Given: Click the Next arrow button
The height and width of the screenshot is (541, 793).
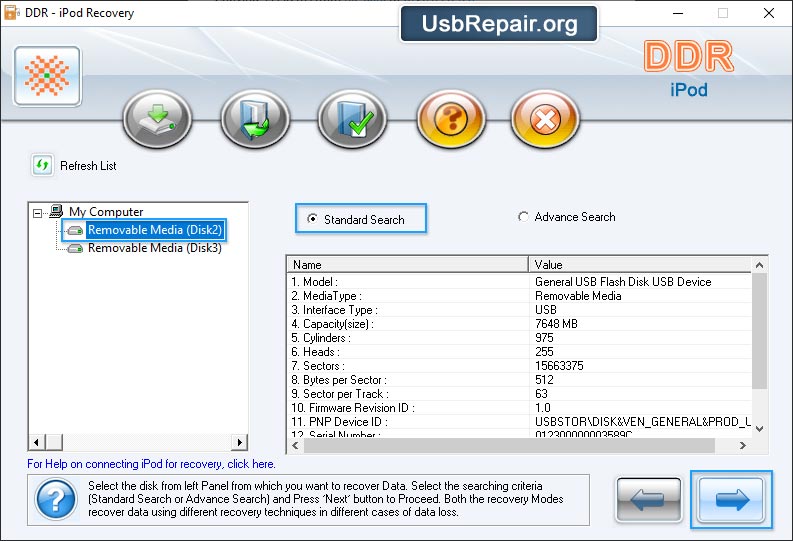Looking at the screenshot, I should [731, 500].
